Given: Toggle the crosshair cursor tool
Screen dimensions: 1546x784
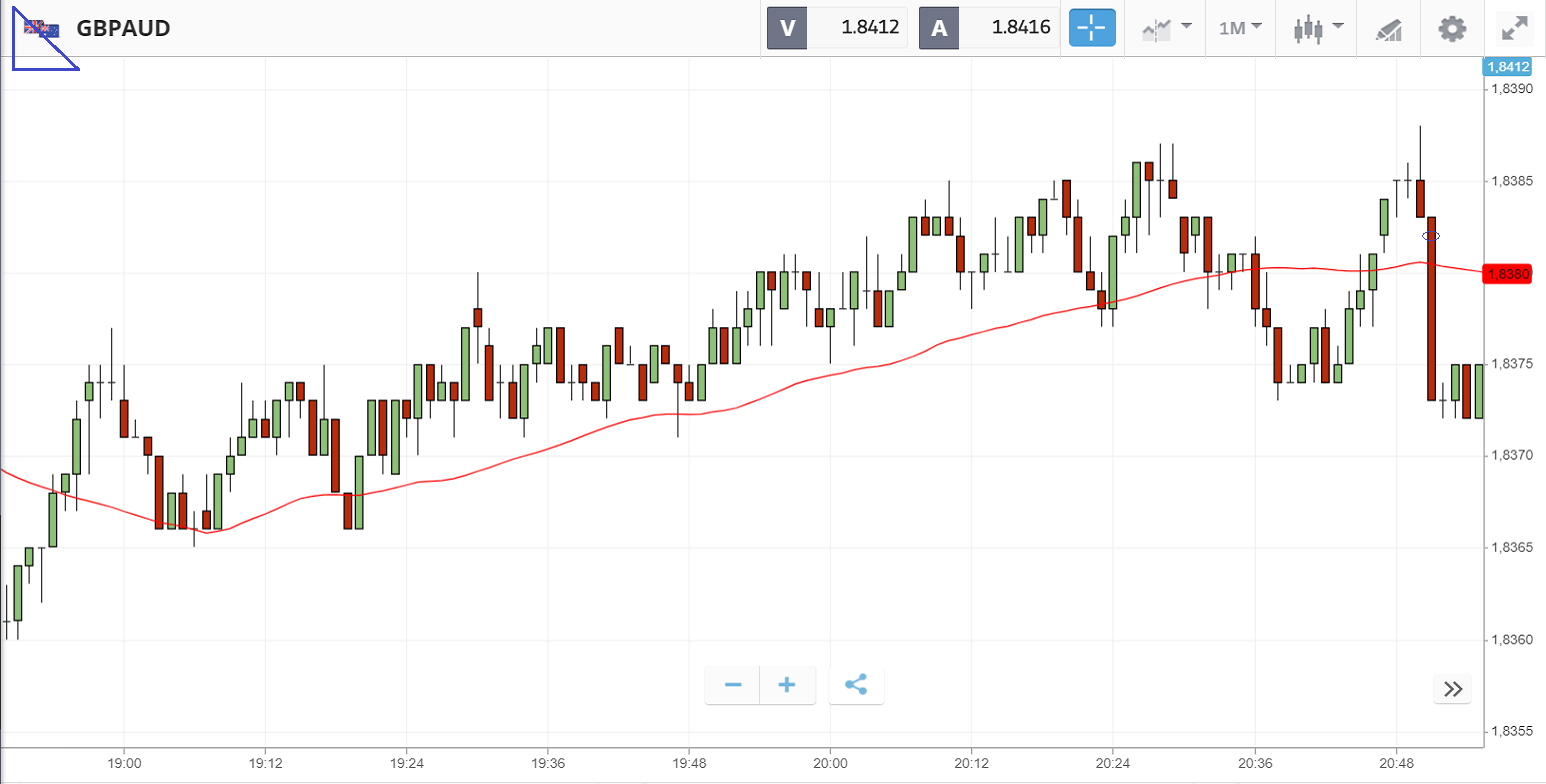Looking at the screenshot, I should pyautogui.click(x=1092, y=28).
